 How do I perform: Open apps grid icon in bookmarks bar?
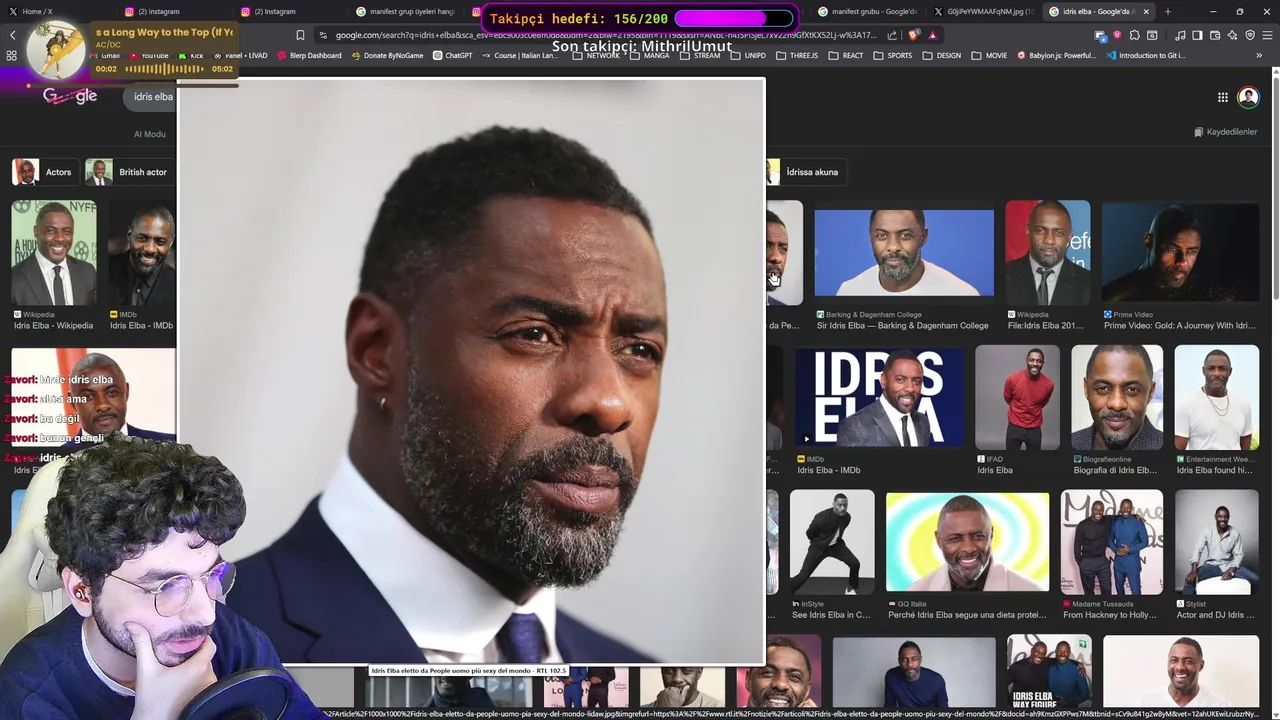pyautogui.click(x=12, y=55)
